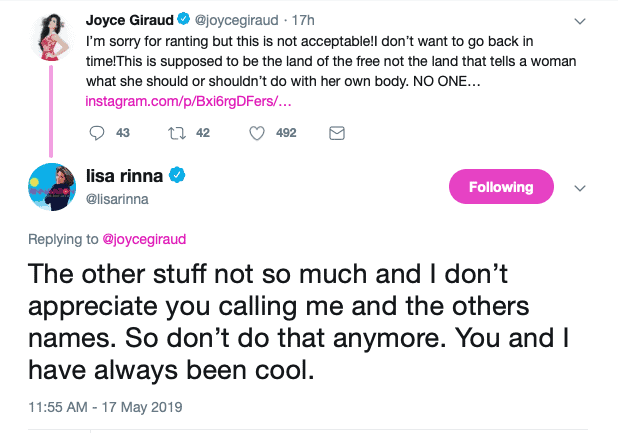The height and width of the screenshot is (433, 618).
Task: Click the 11:55 AM - 17 May 2019 timestamp
Action: coord(101,408)
